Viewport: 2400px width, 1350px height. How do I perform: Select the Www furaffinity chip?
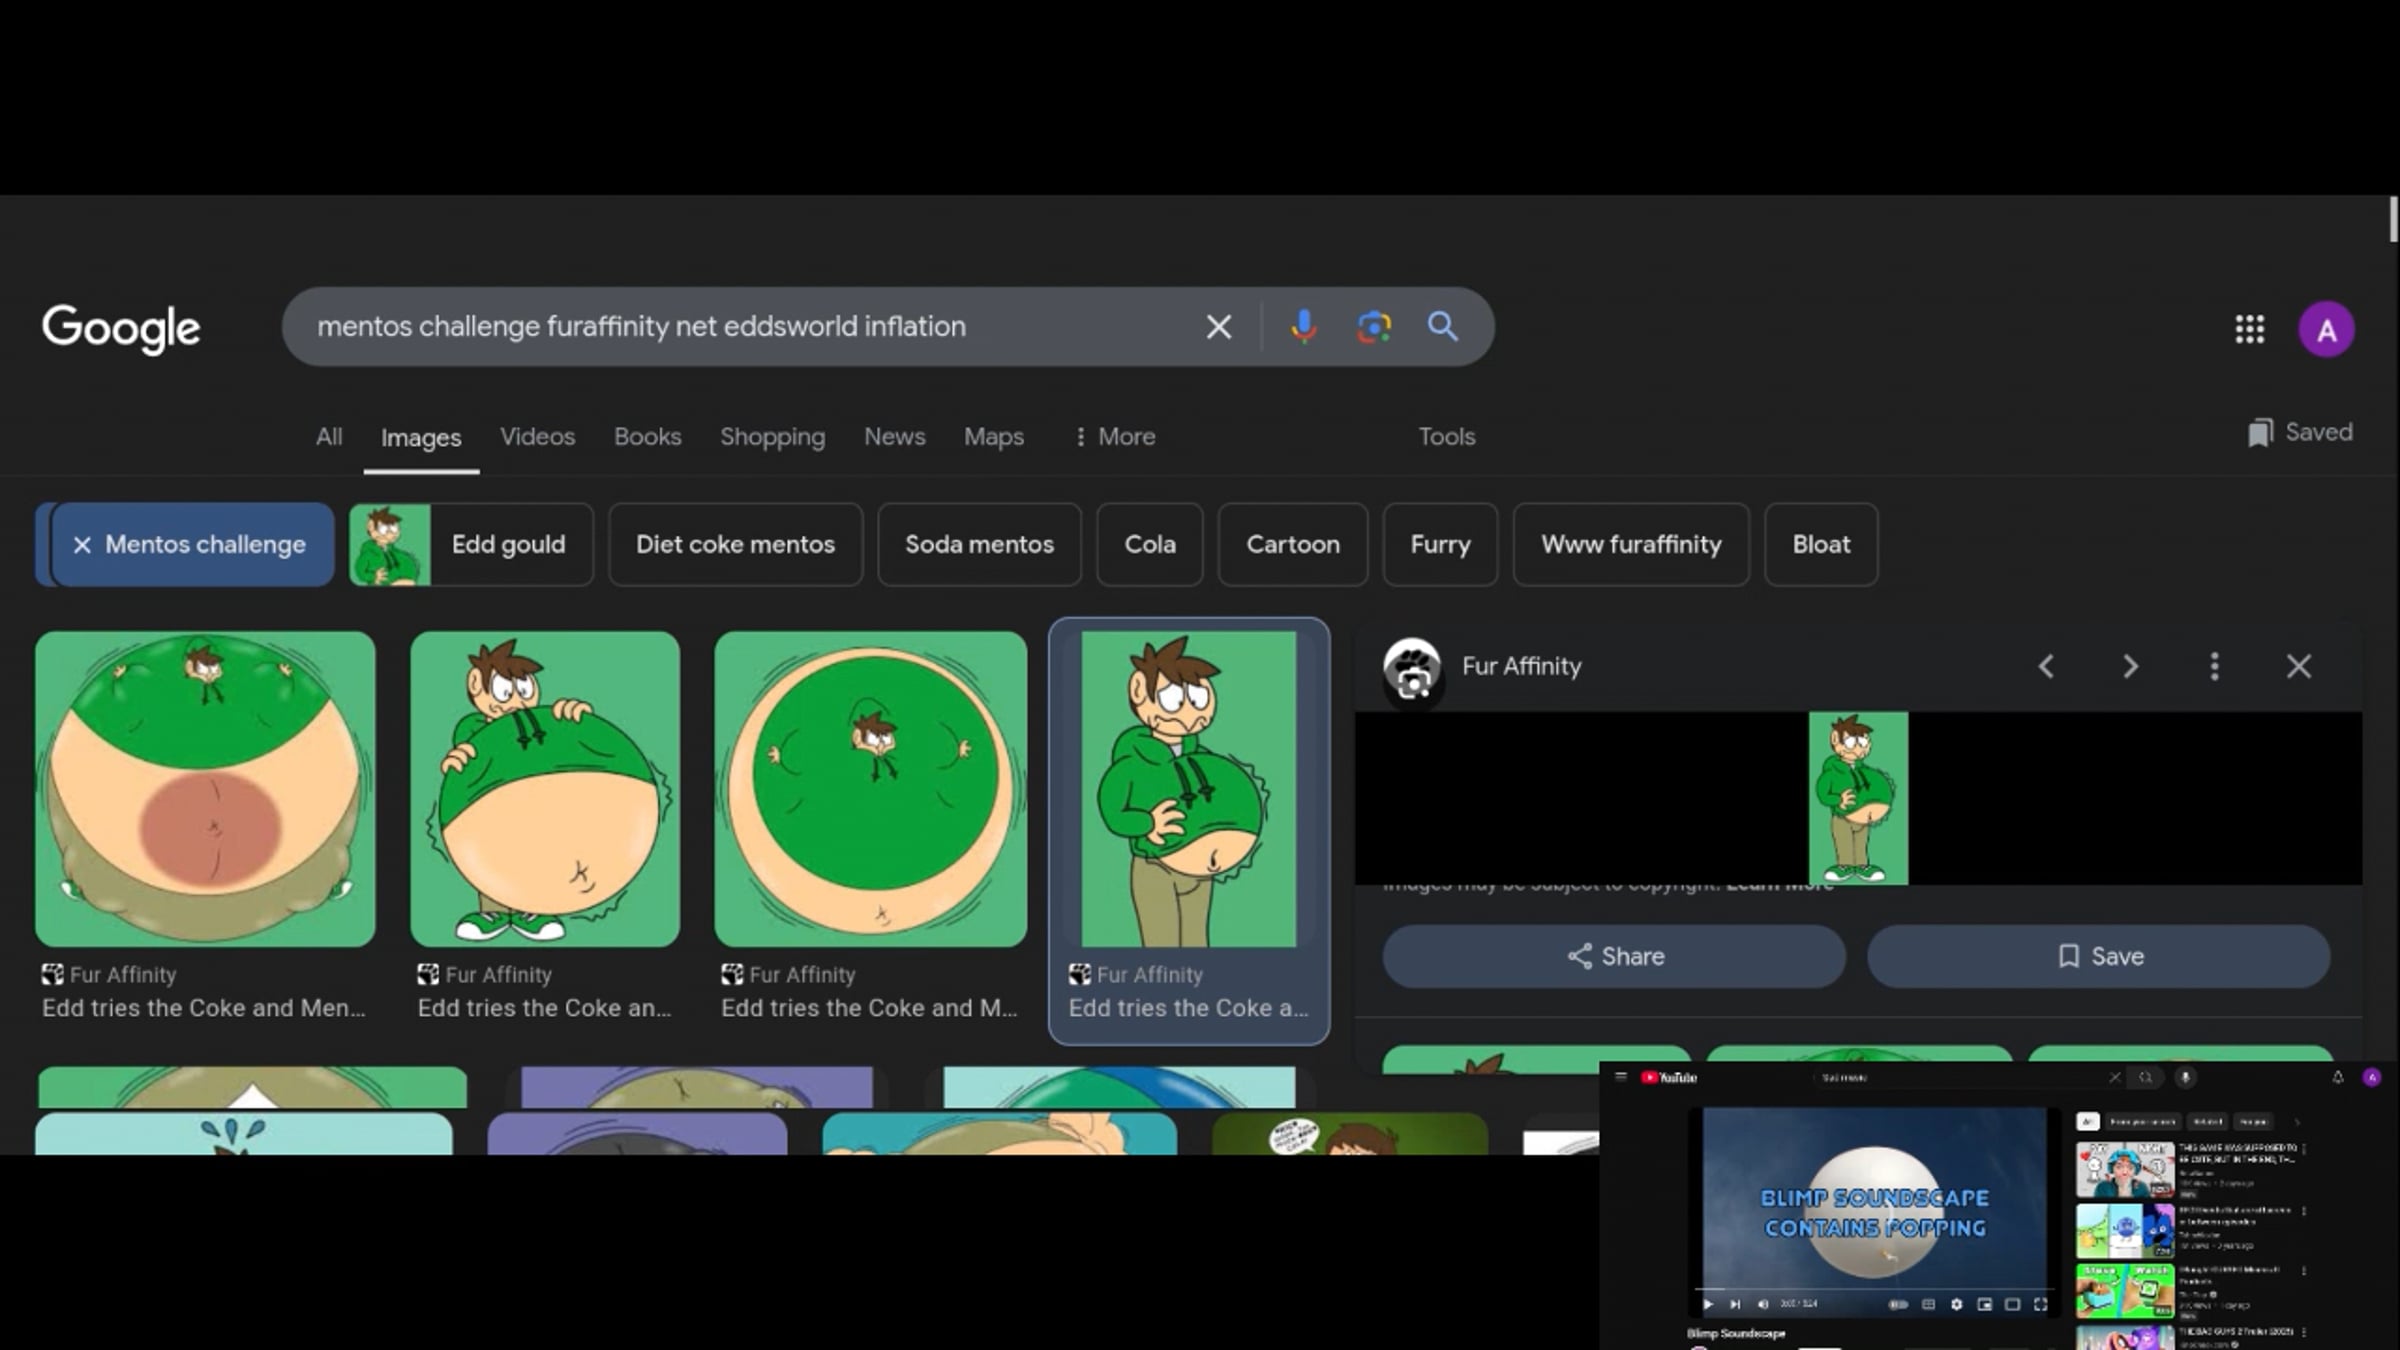click(1631, 544)
